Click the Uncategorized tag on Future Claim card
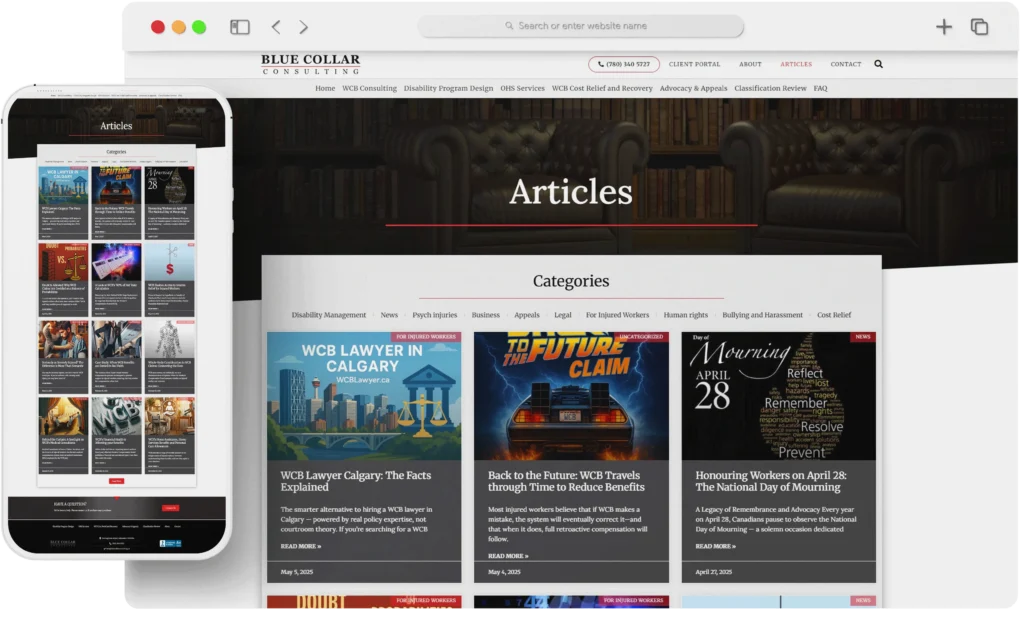The width and height of the screenshot is (1024, 617). point(641,337)
